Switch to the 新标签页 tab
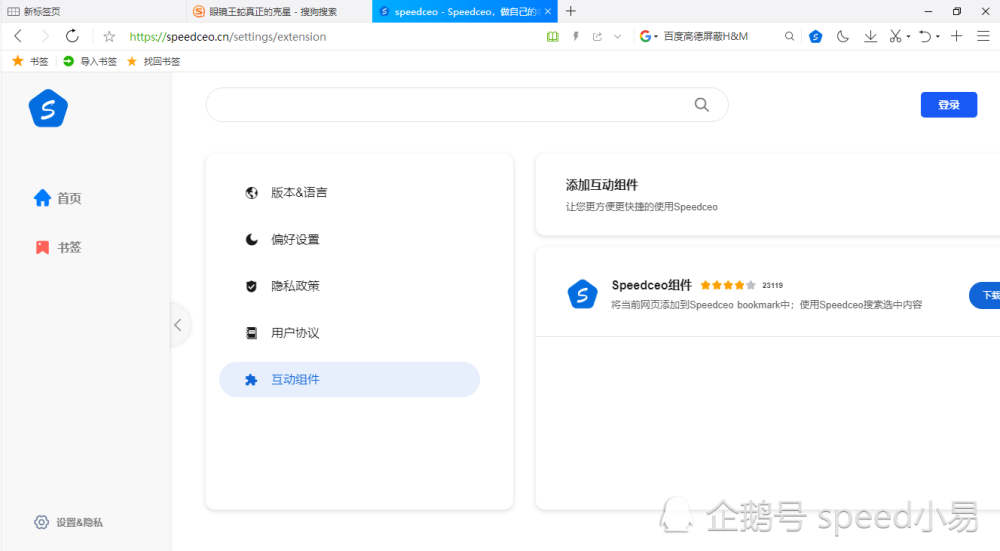Viewport: 1000px width, 551px height. [x=94, y=11]
